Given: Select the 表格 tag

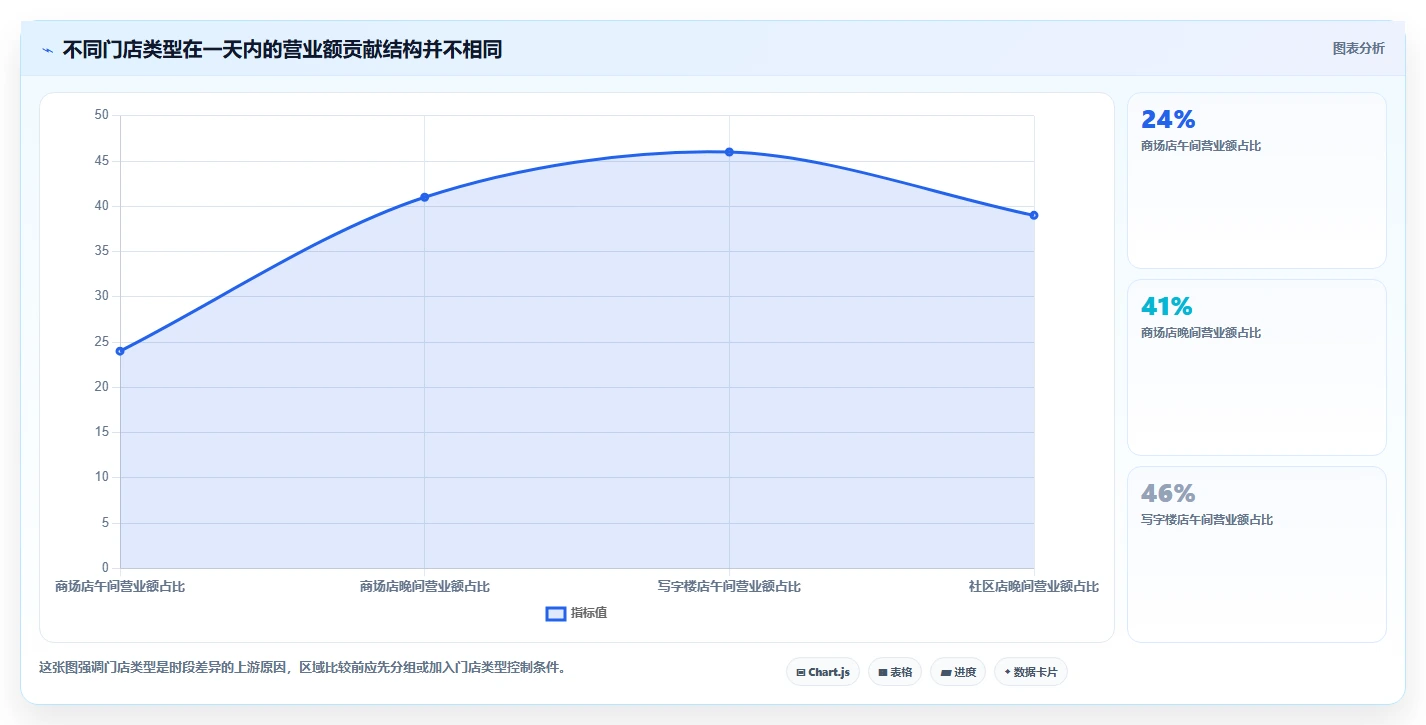Looking at the screenshot, I should [x=895, y=672].
